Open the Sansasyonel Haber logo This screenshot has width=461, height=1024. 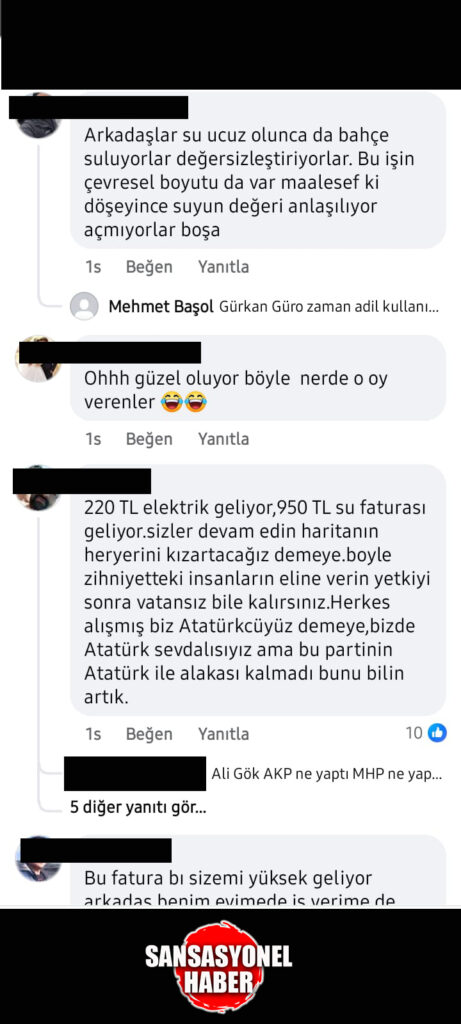[219, 966]
